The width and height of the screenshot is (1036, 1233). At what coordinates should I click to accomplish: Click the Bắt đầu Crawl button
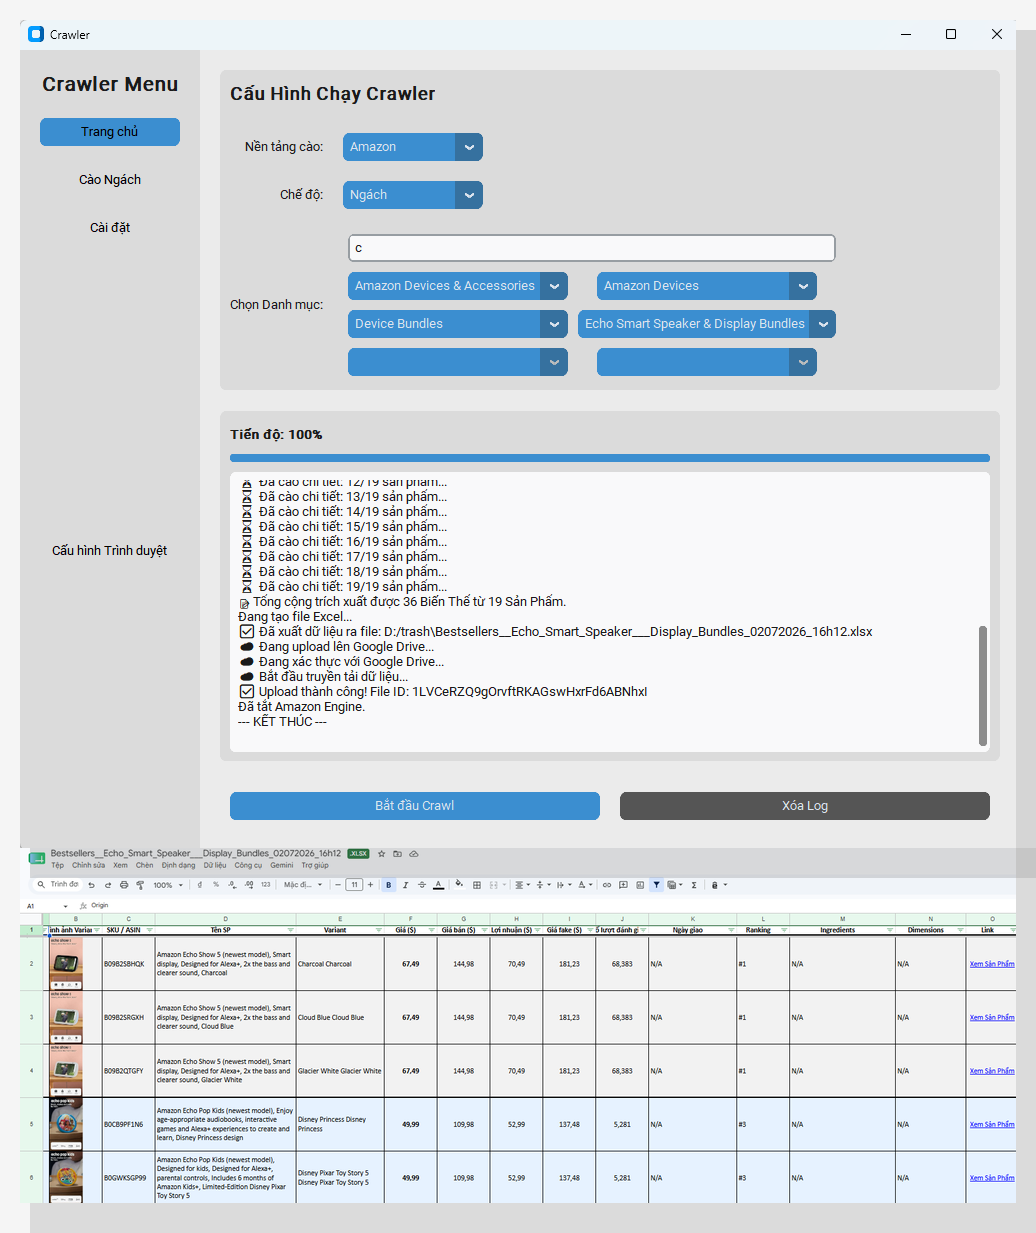[x=415, y=806]
